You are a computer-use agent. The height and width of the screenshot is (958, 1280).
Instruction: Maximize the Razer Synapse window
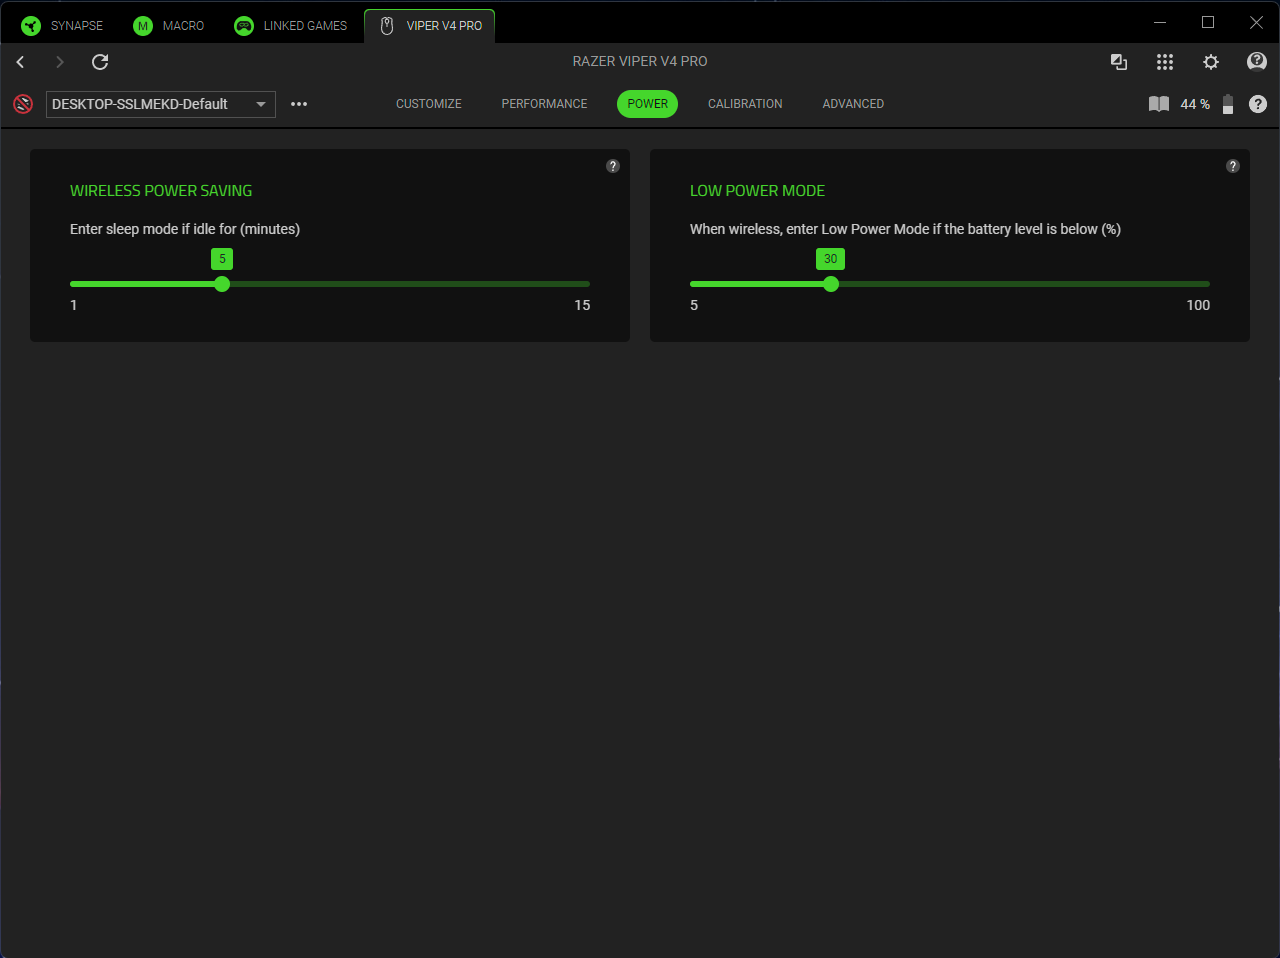click(x=1208, y=22)
